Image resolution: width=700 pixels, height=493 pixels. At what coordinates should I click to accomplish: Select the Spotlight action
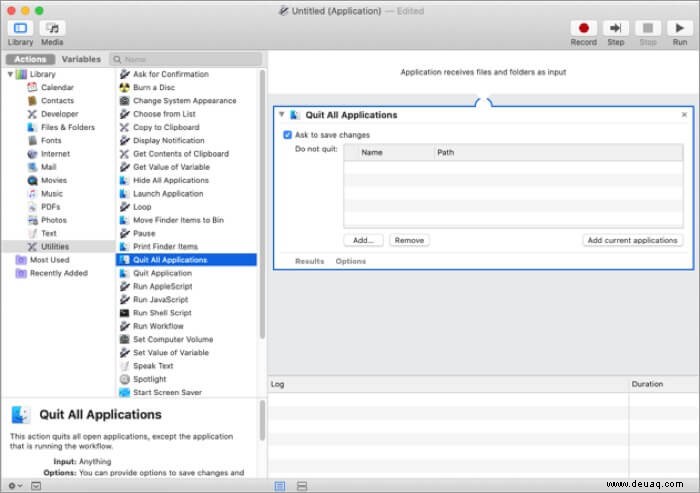149,379
